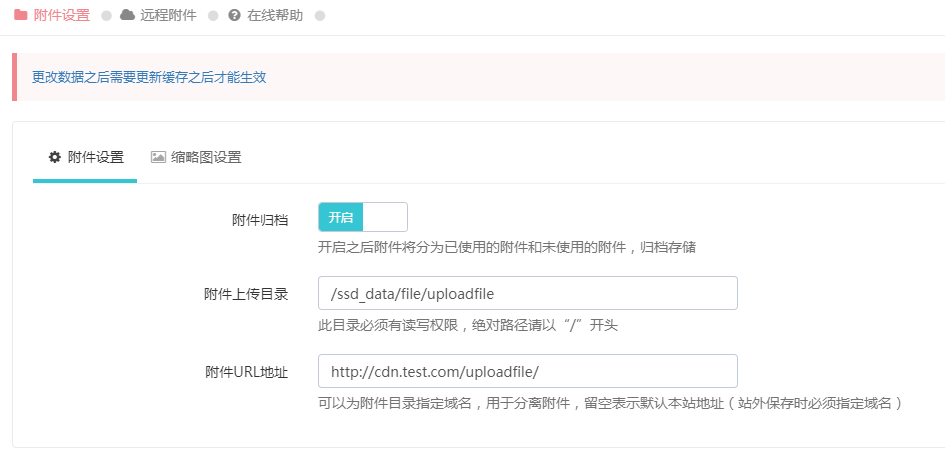Focus the 附件URL地址 input field
Viewport: 945px width, 467px height.
527,371
